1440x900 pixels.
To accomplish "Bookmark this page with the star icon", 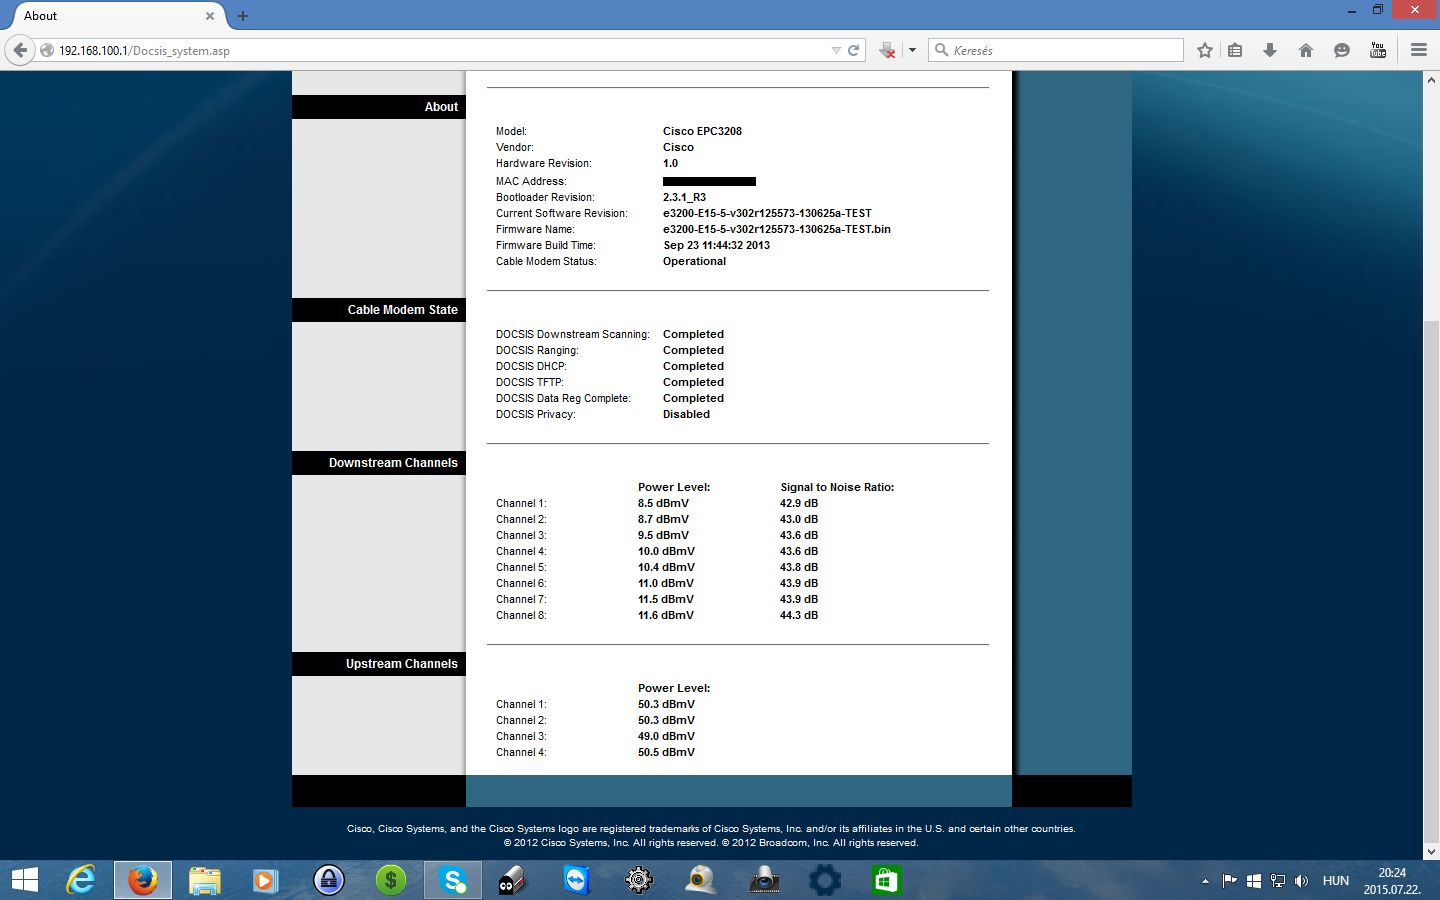I will (1205, 50).
